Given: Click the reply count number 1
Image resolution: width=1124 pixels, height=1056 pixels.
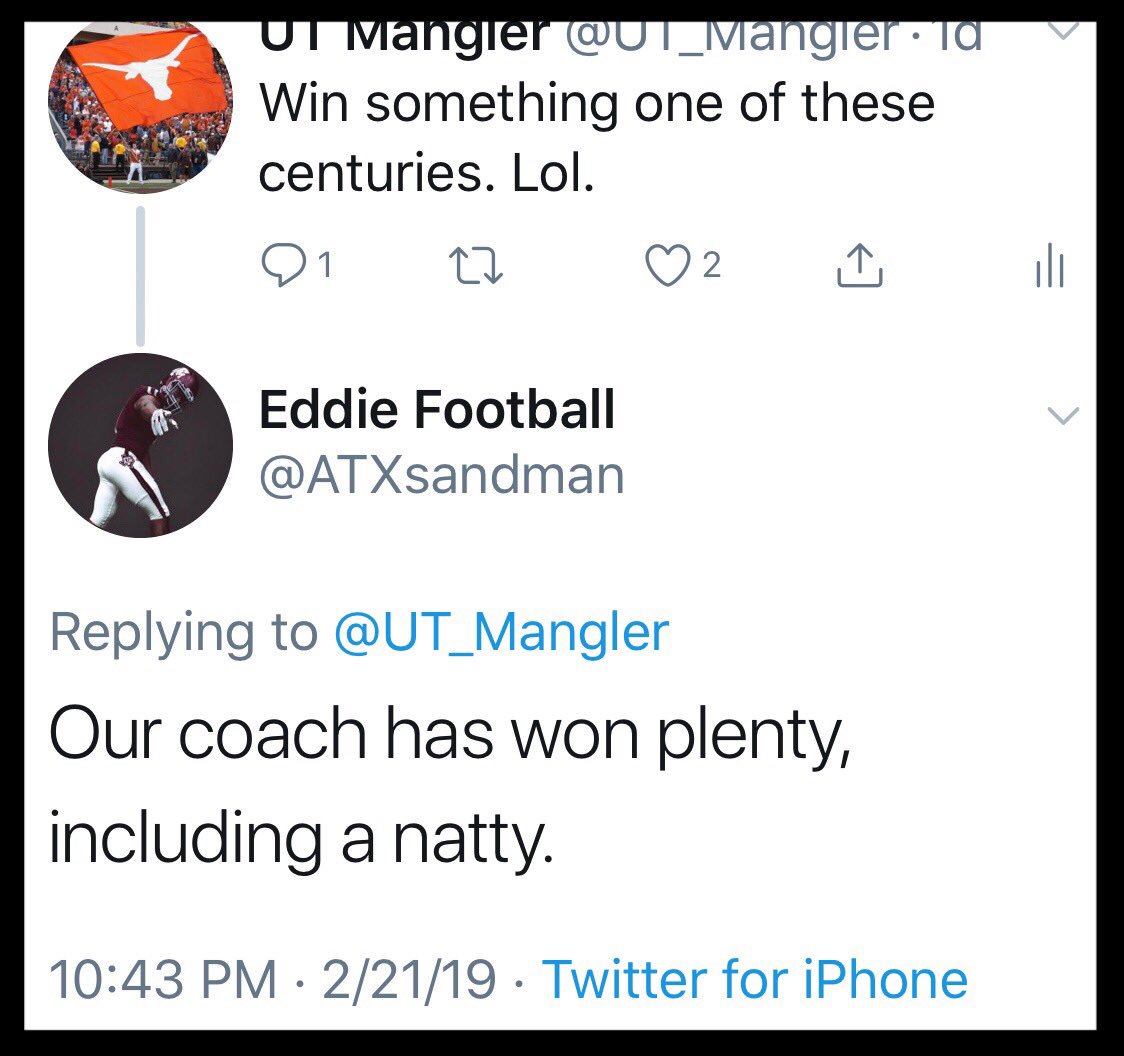Looking at the screenshot, I should tap(325, 265).
